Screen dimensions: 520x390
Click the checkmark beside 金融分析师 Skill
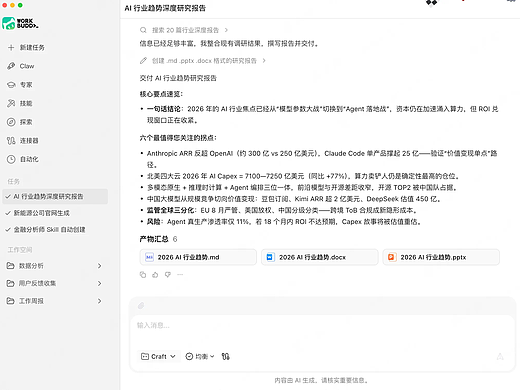click(x=8, y=230)
